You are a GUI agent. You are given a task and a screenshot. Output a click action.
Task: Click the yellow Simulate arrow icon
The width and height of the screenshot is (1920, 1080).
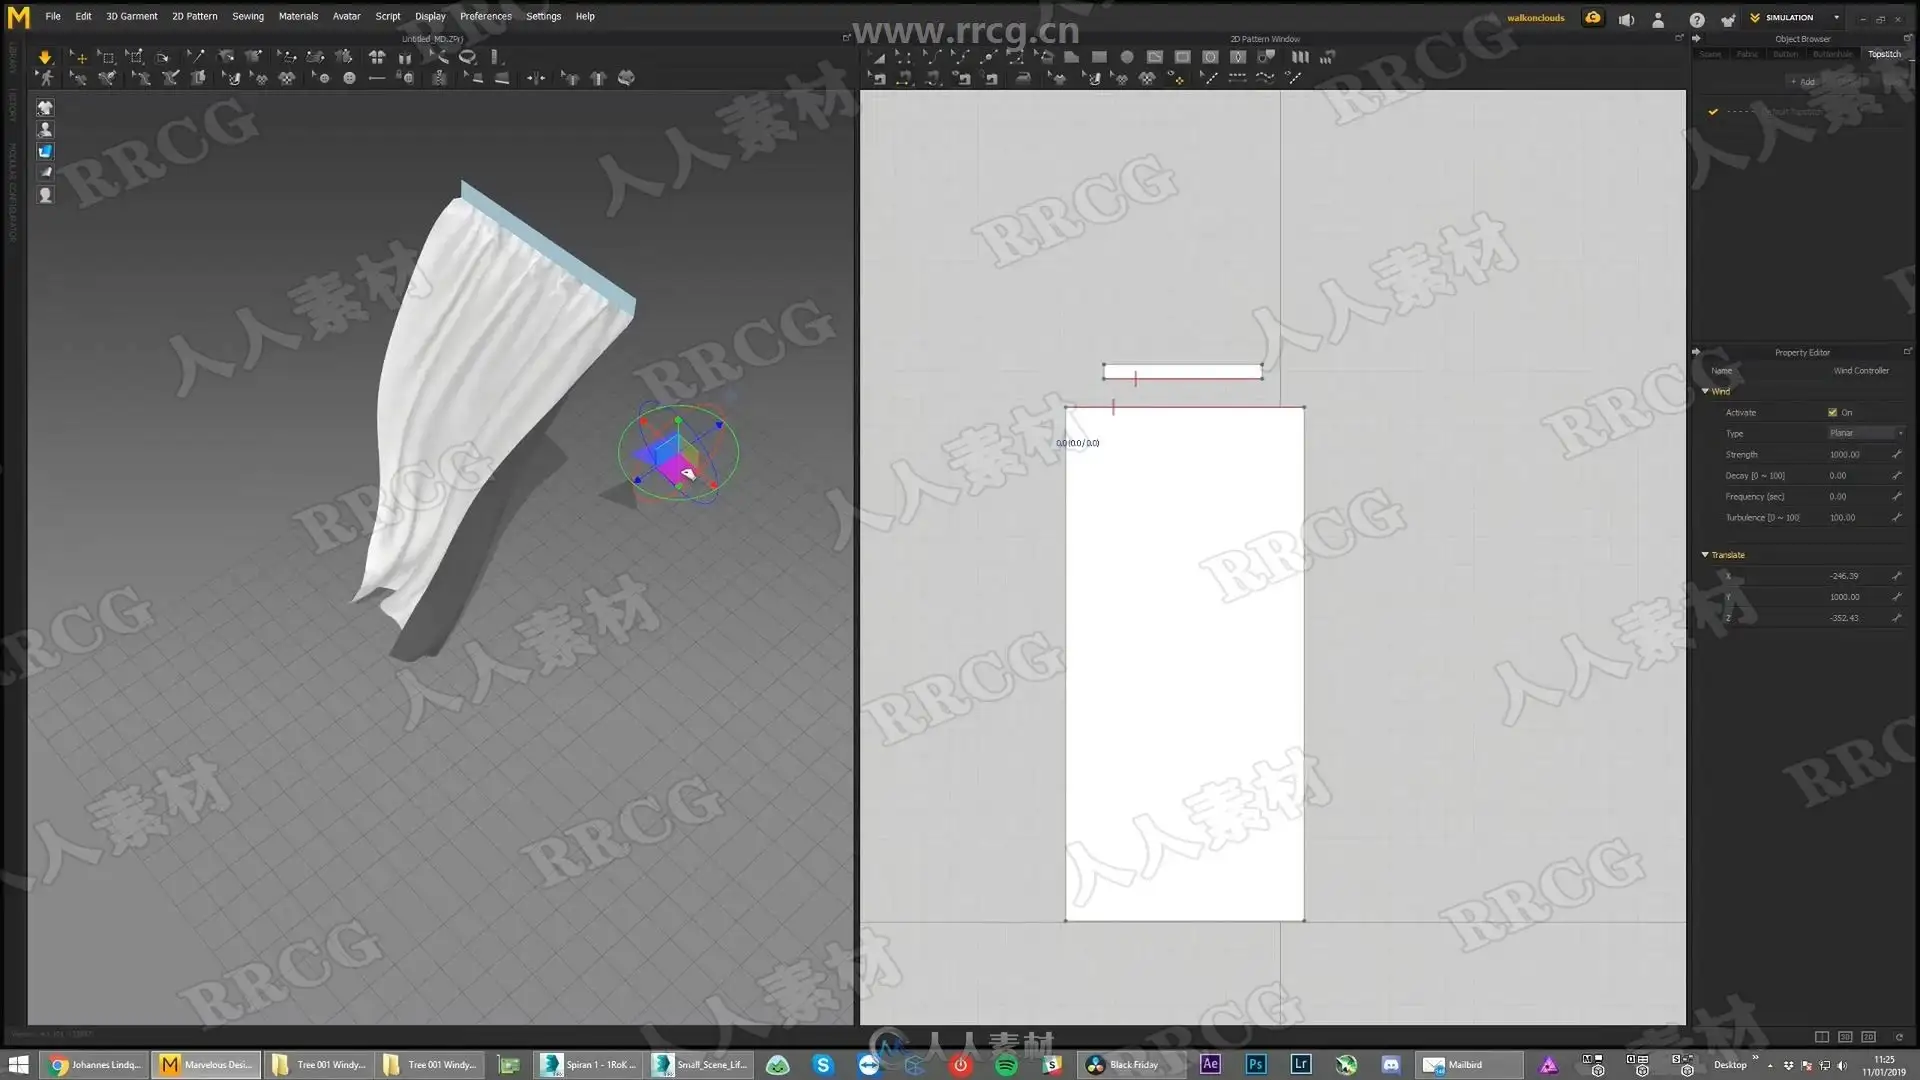coord(45,57)
